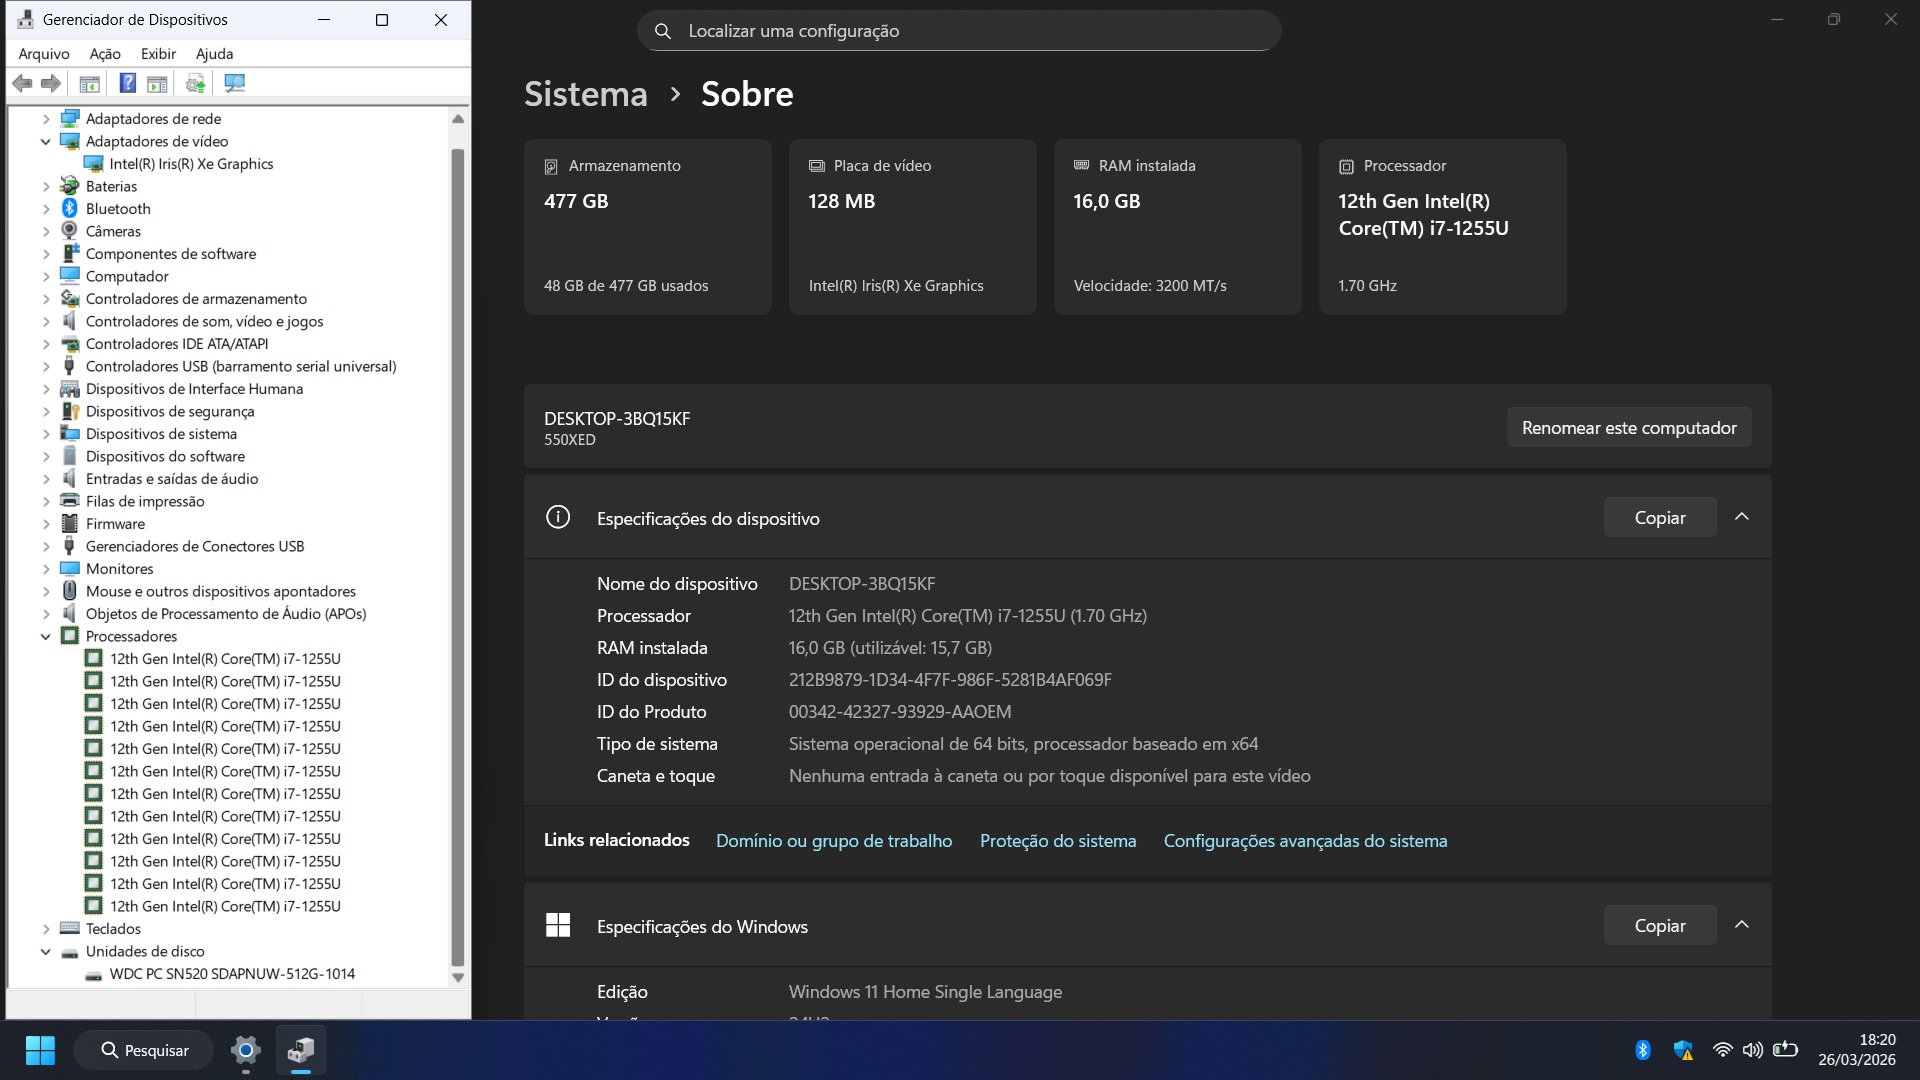The height and width of the screenshot is (1080, 1920).
Task: Click the info icon beside Especificações do dispositivo
Action: [x=558, y=517]
